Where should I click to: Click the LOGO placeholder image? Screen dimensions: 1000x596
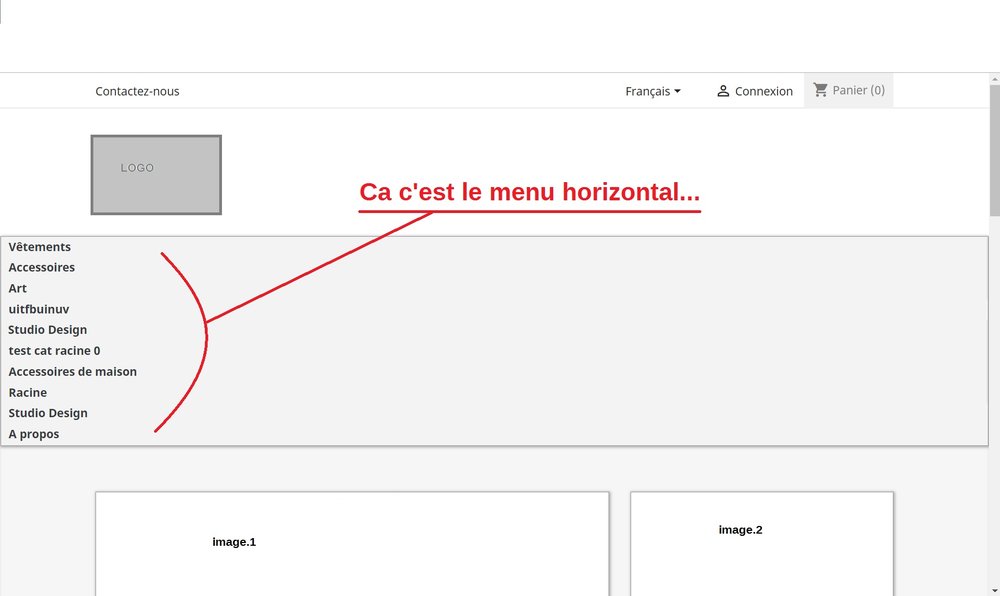point(156,174)
